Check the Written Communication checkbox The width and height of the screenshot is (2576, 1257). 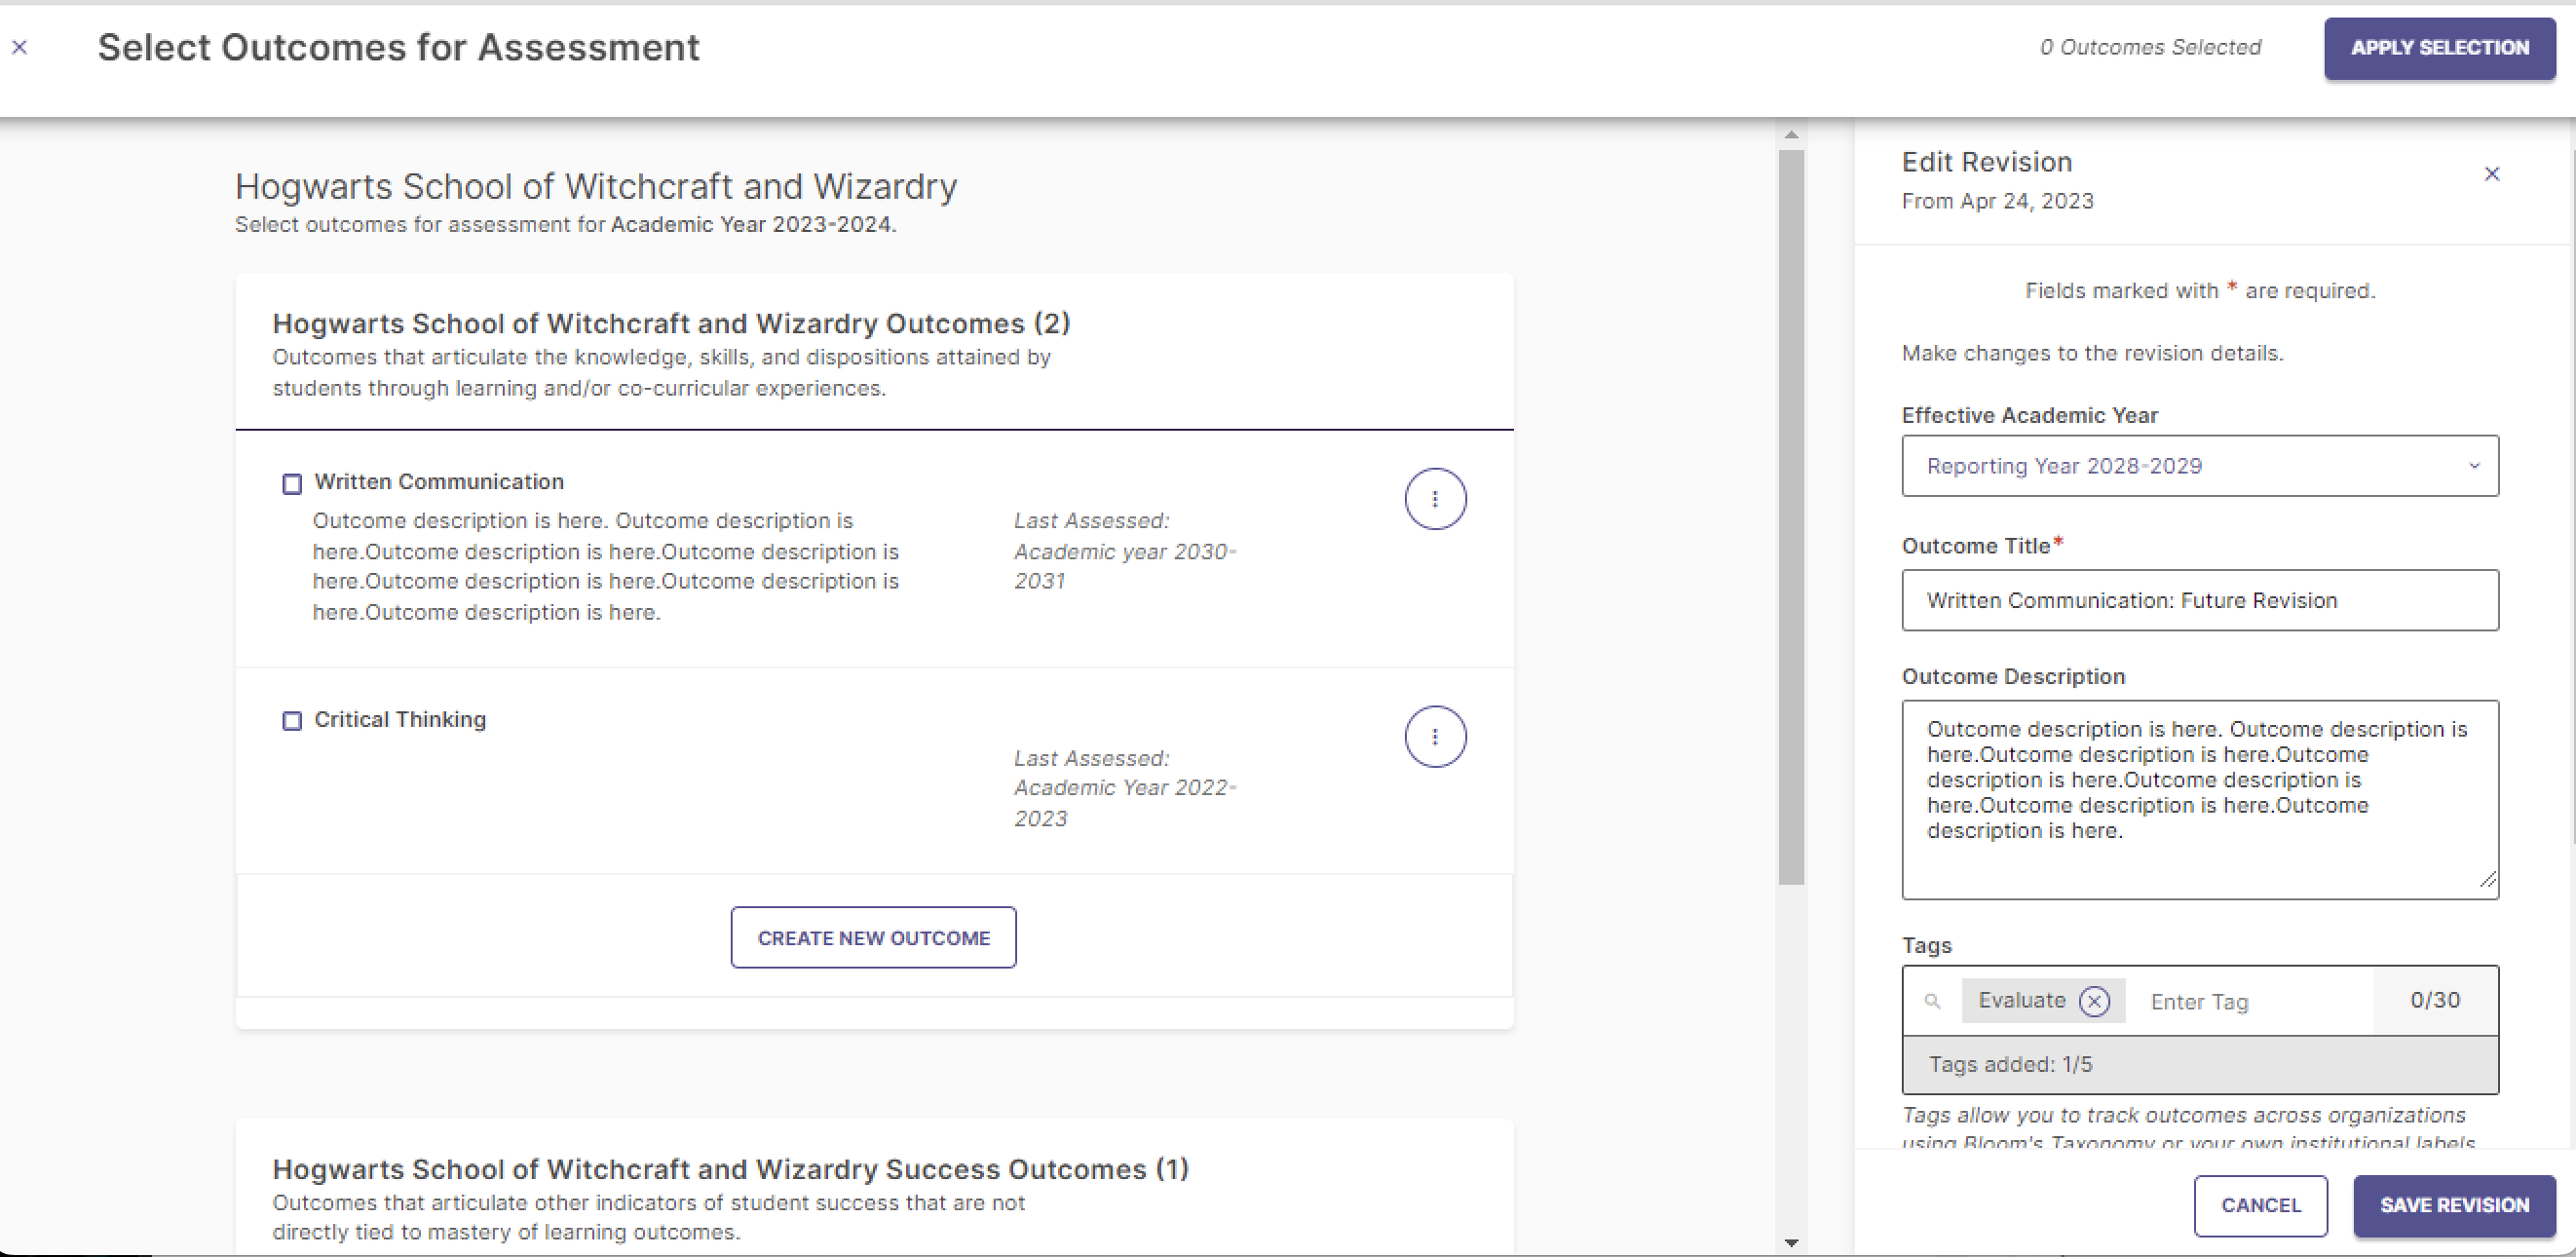click(292, 484)
